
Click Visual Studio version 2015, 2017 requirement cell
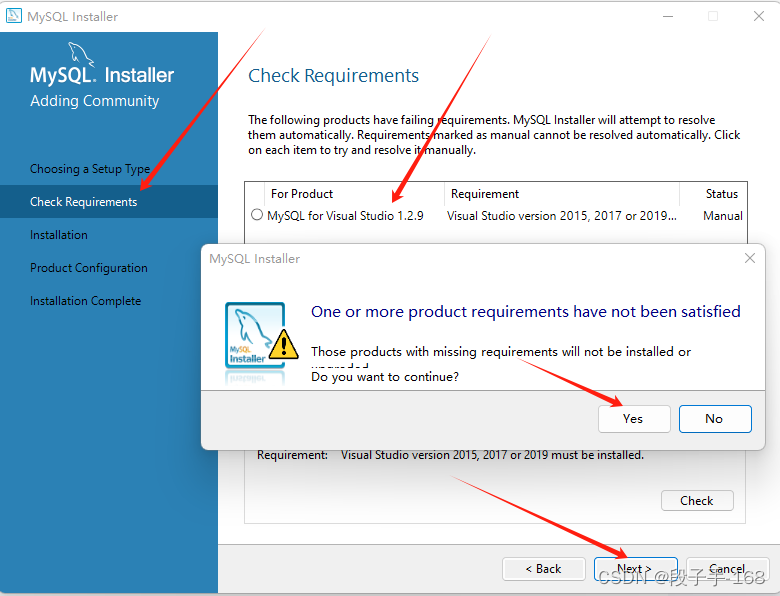[x=562, y=216]
